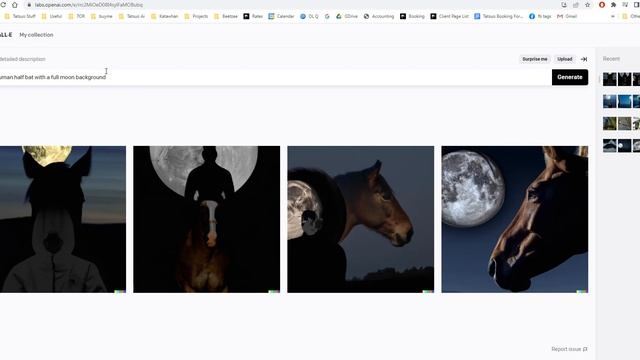Open the Booking bookmark
Screen dimensions: 640x360
[x=412, y=16]
